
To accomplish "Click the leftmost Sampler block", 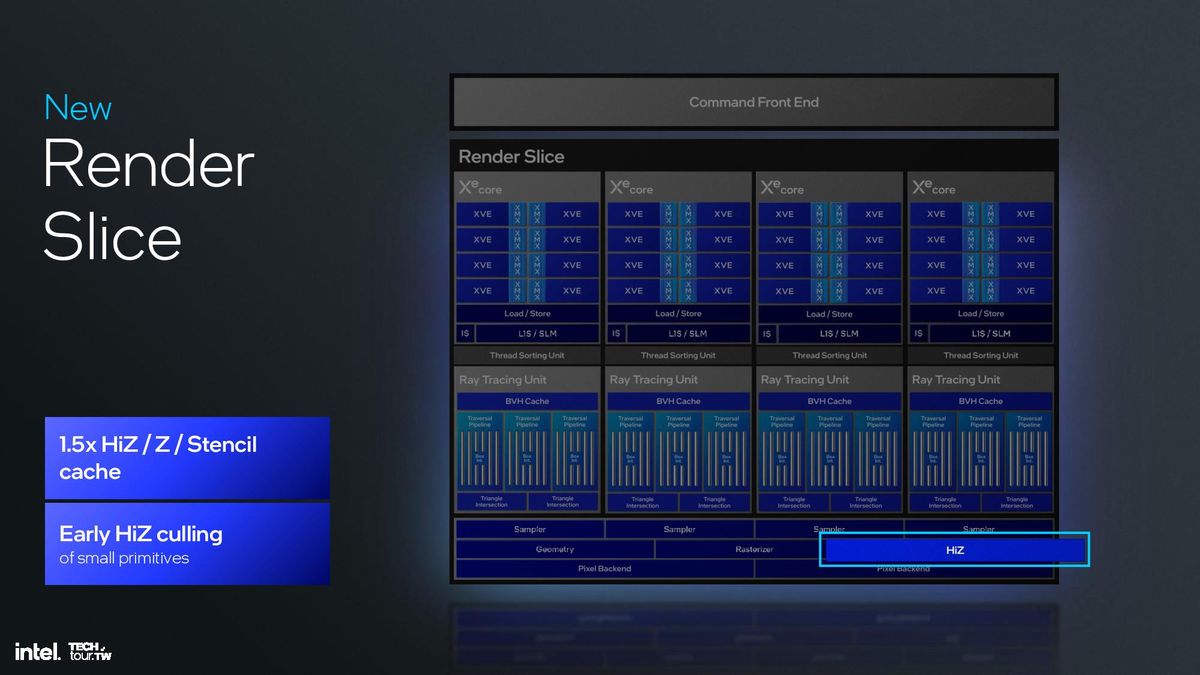I will click(530, 530).
